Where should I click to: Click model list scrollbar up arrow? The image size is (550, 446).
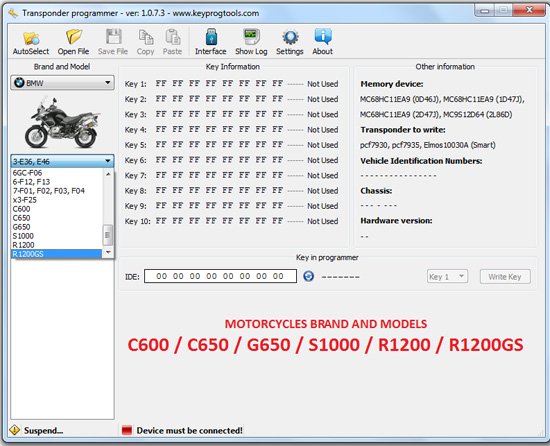tap(108, 174)
